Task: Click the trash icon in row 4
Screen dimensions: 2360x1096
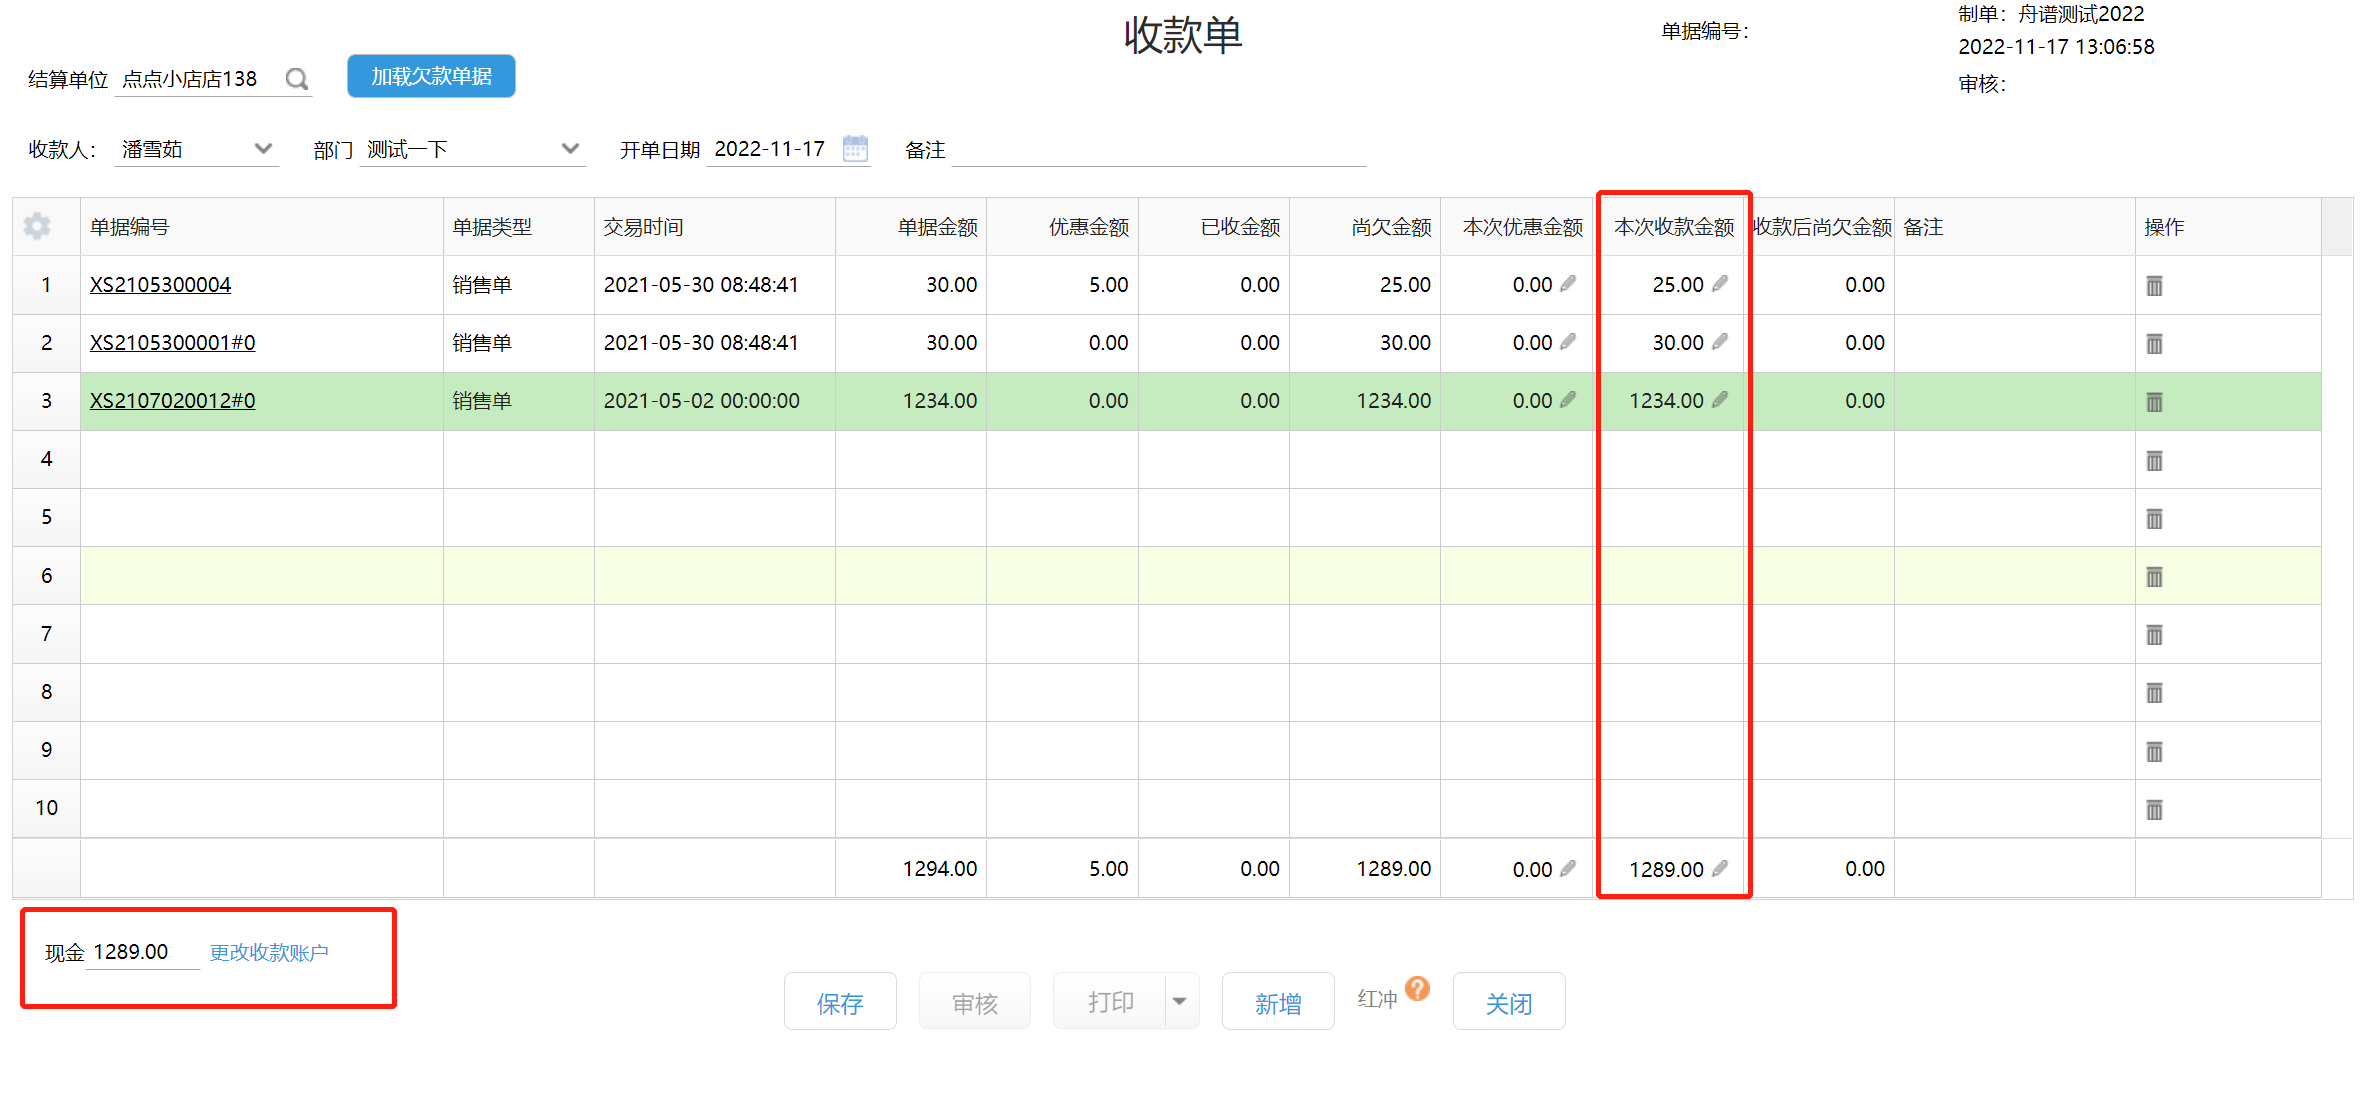Action: pos(2154,461)
